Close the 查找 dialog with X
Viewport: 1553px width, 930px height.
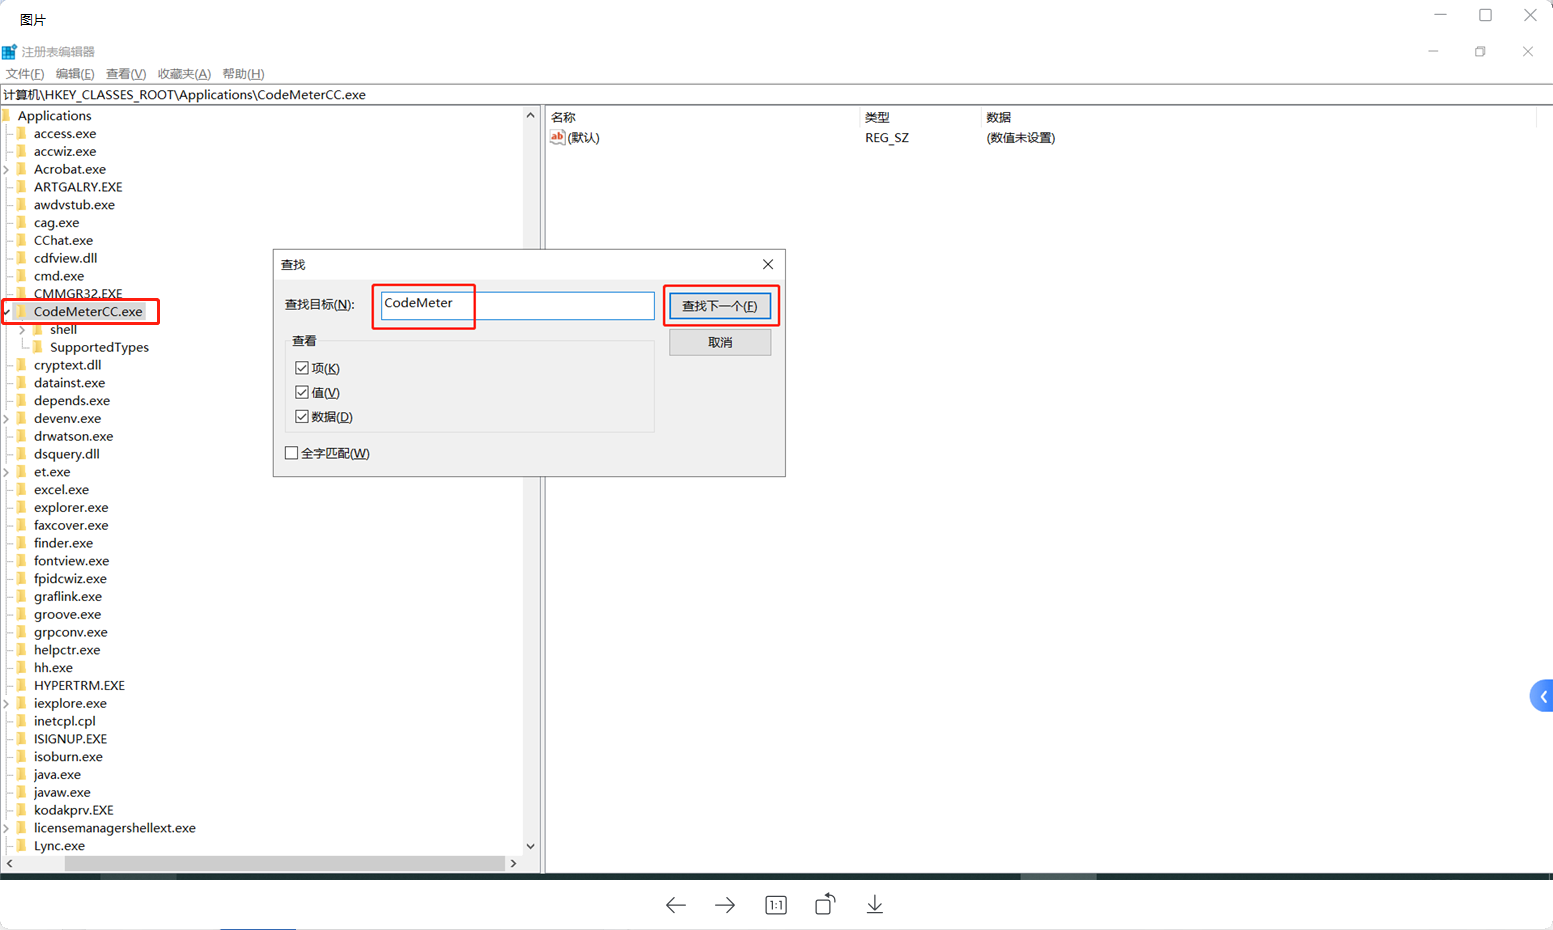[768, 264]
